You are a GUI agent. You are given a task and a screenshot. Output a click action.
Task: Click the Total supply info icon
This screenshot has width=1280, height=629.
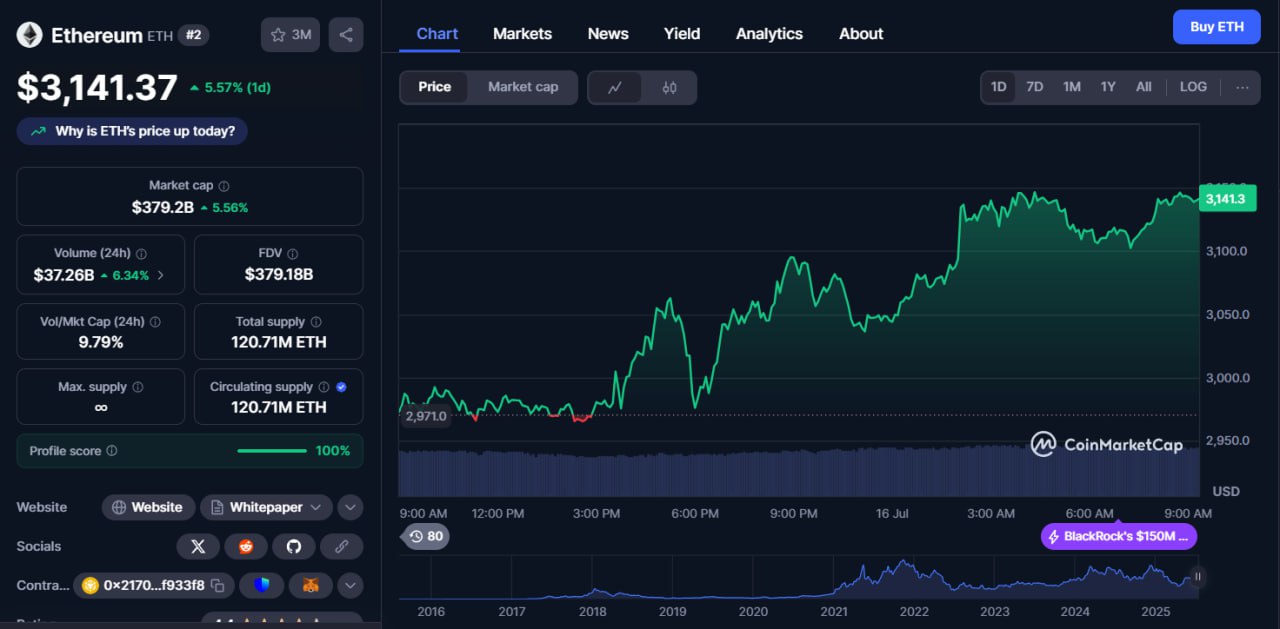[316, 322]
